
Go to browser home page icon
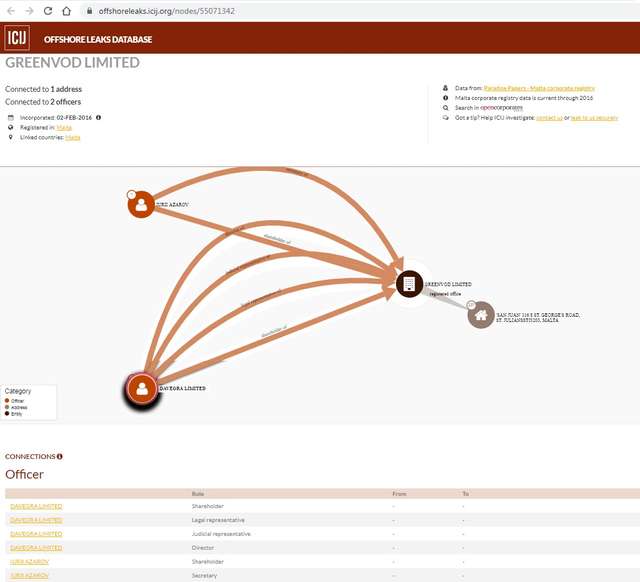pyautogui.click(x=65, y=10)
